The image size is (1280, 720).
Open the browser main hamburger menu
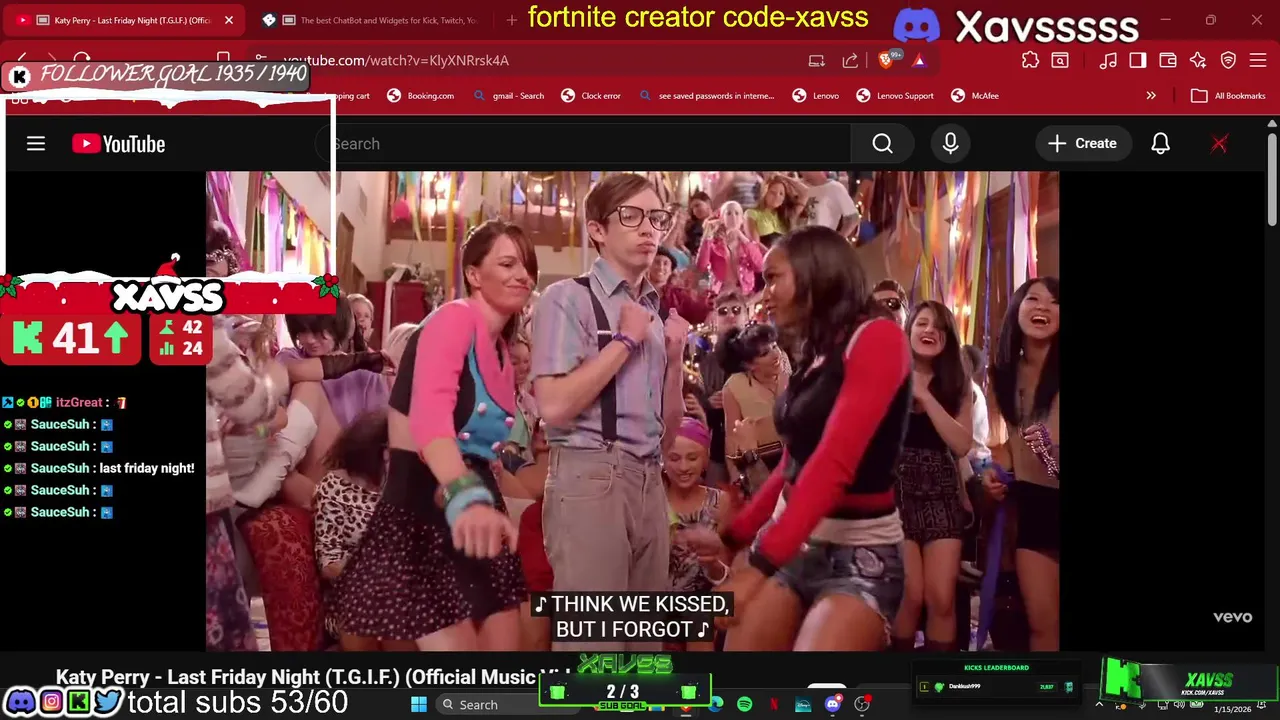point(1258,61)
